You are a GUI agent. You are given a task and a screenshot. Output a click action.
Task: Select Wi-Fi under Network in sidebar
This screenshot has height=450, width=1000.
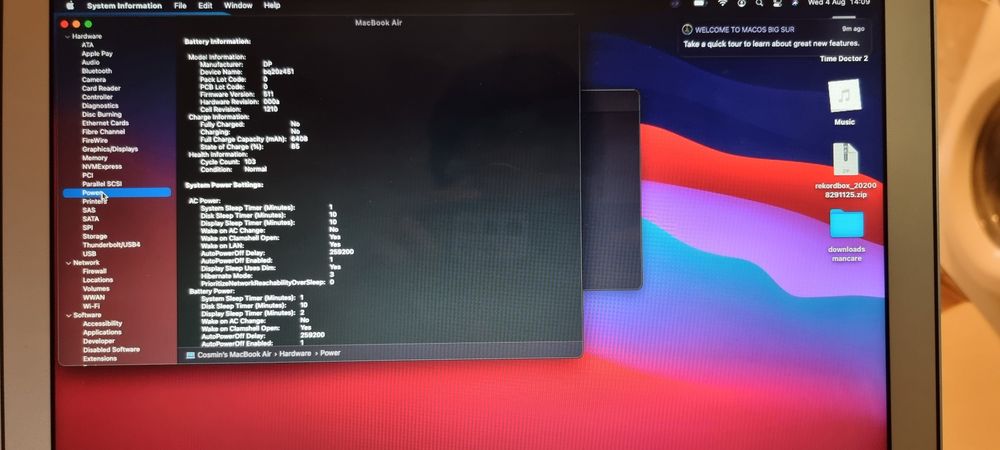click(91, 306)
